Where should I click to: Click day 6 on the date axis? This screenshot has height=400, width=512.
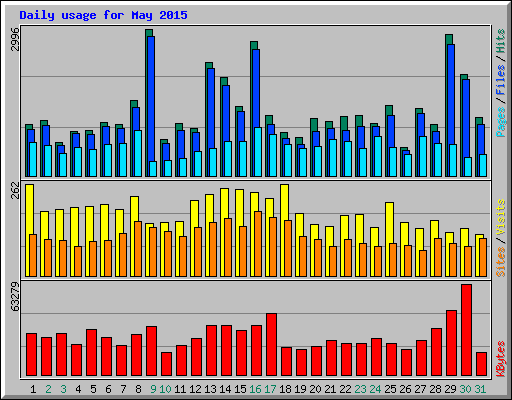108,389
